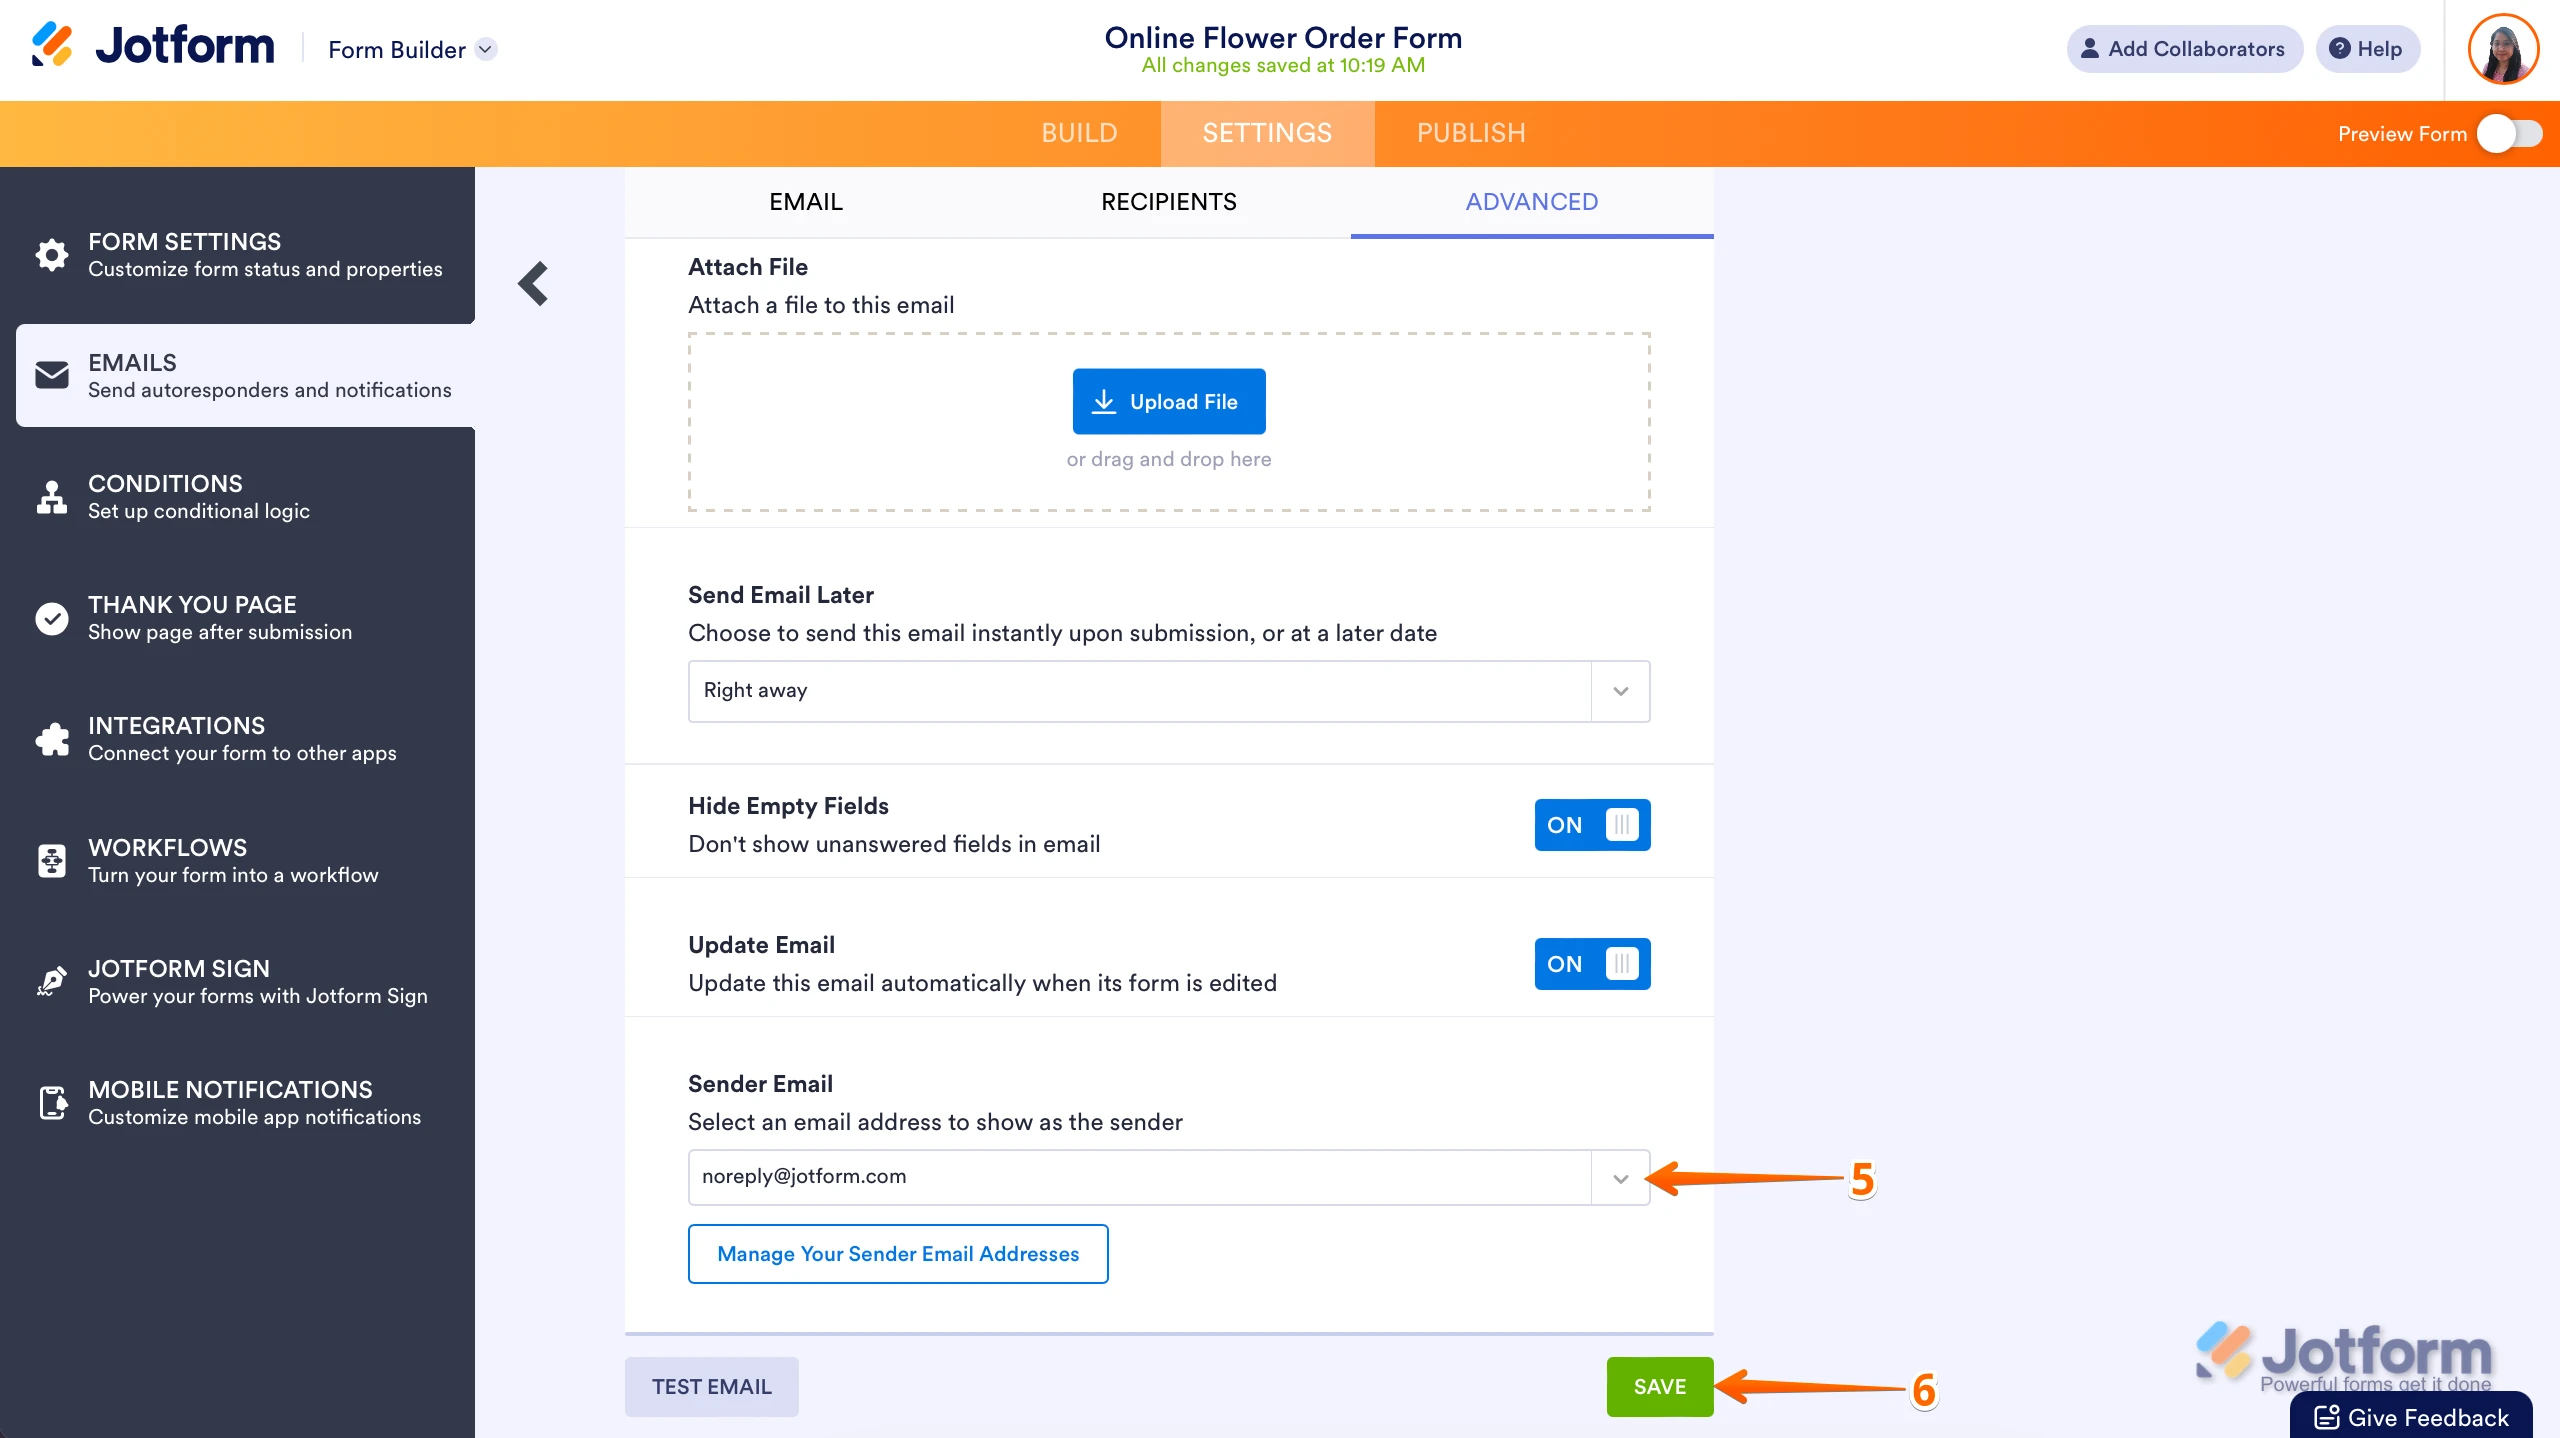Click the Conditions sidebar icon
The image size is (2560, 1438).
[x=52, y=497]
